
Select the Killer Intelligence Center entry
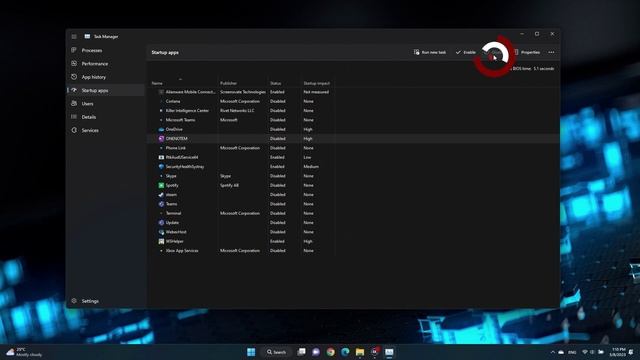(187, 111)
